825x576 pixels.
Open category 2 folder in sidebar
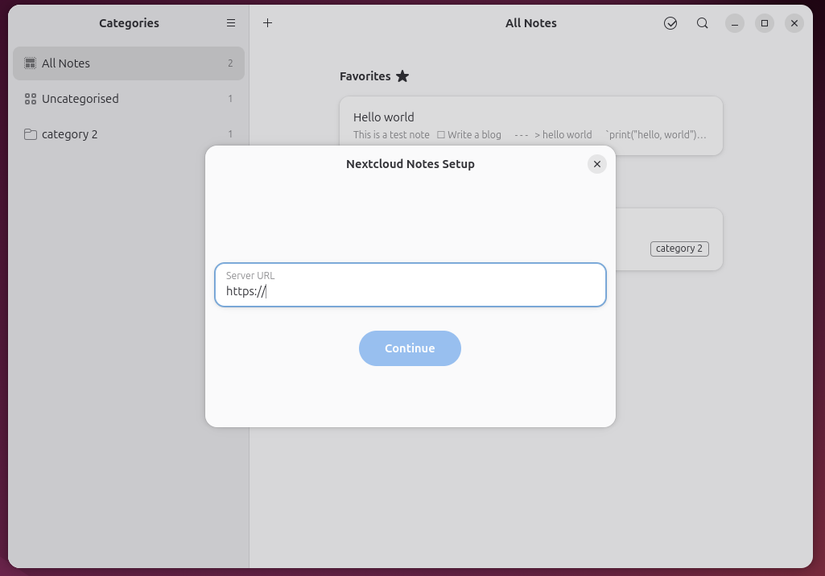click(x=128, y=134)
